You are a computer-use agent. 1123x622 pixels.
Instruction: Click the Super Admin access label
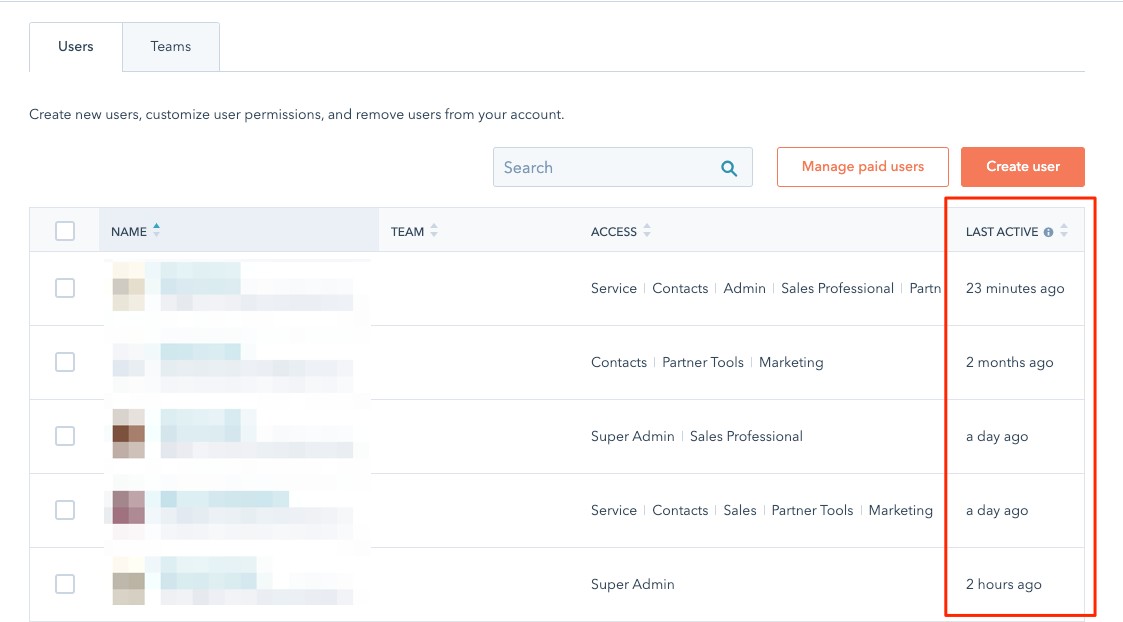click(633, 436)
